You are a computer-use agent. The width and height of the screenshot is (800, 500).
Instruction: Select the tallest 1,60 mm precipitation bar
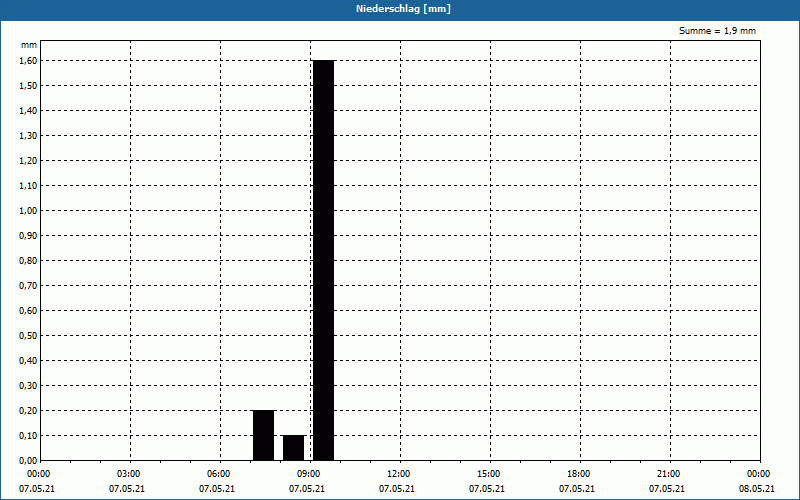[323, 260]
